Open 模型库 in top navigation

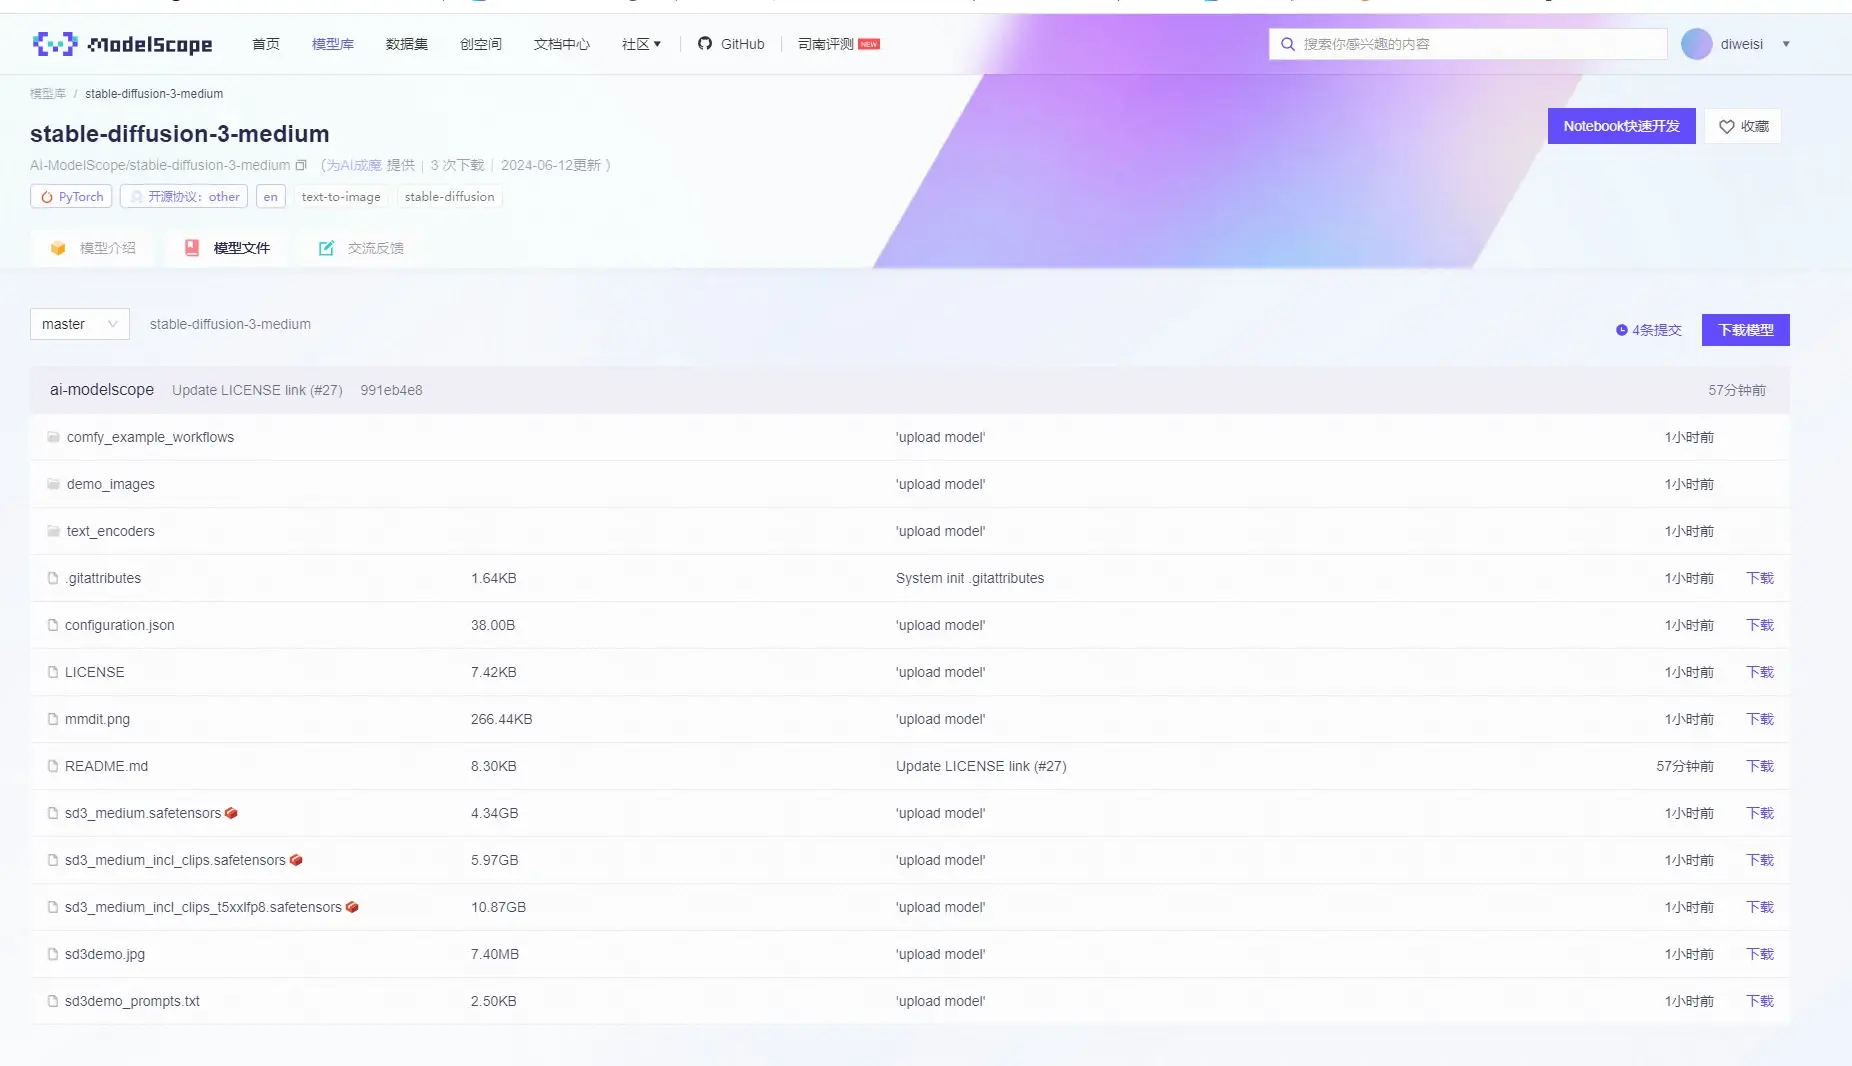coord(333,44)
